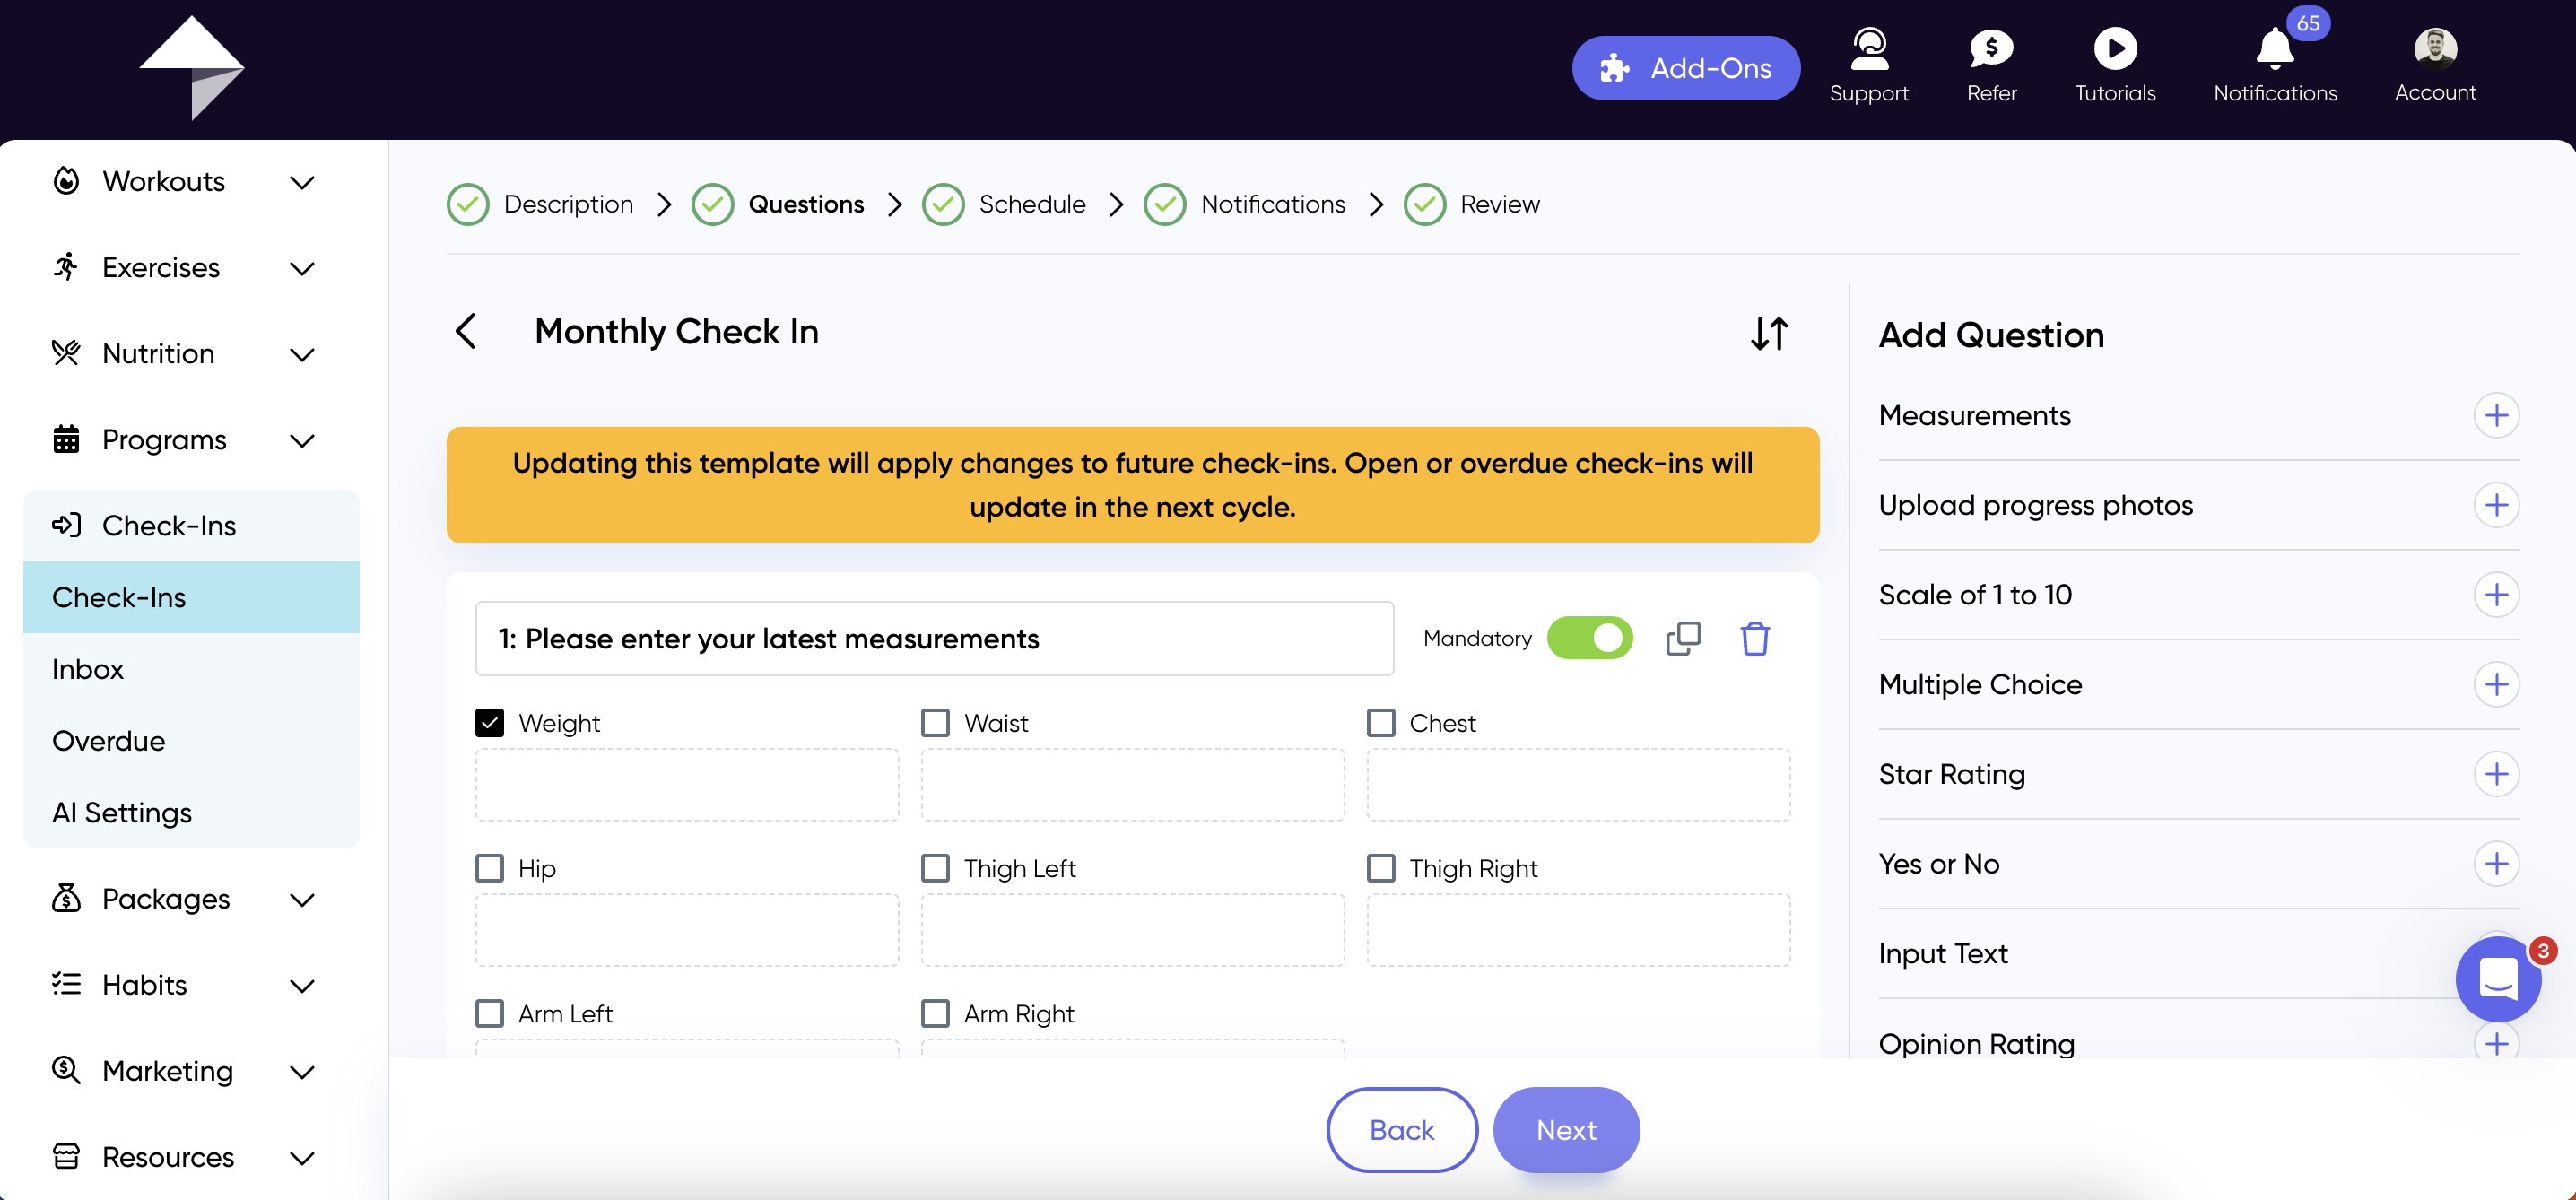Delete question 1 with the trash icon
Viewport: 2576px width, 1200px height.
click(x=1754, y=638)
